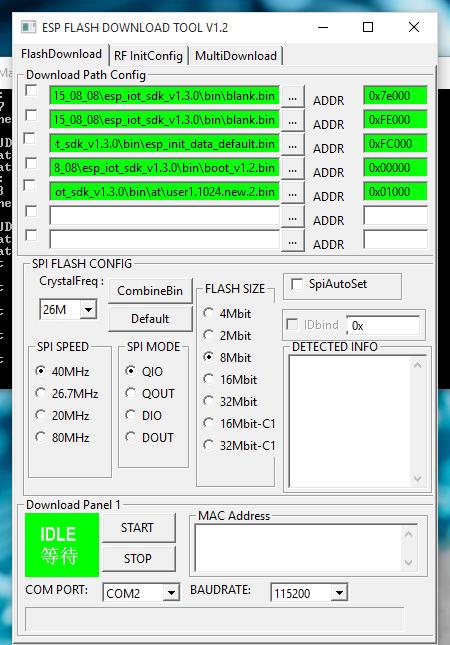Tick the checkbox of the sixth empty path row
The width and height of the screenshot is (450, 645).
(31, 211)
